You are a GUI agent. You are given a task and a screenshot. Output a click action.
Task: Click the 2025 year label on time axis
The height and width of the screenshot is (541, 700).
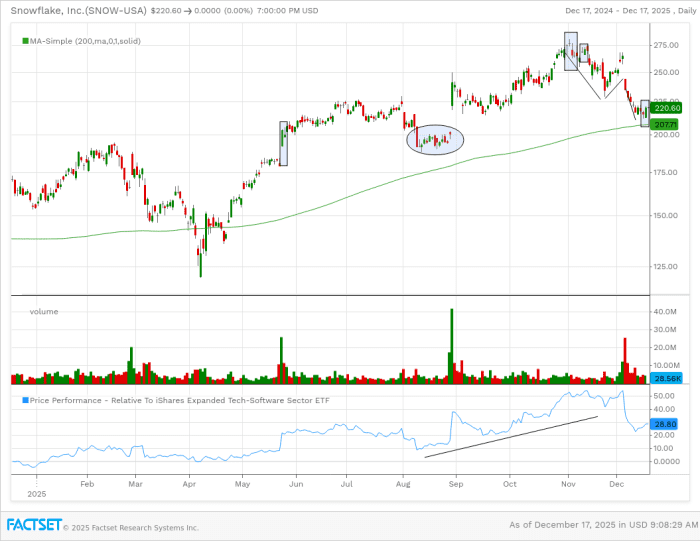(x=37, y=494)
